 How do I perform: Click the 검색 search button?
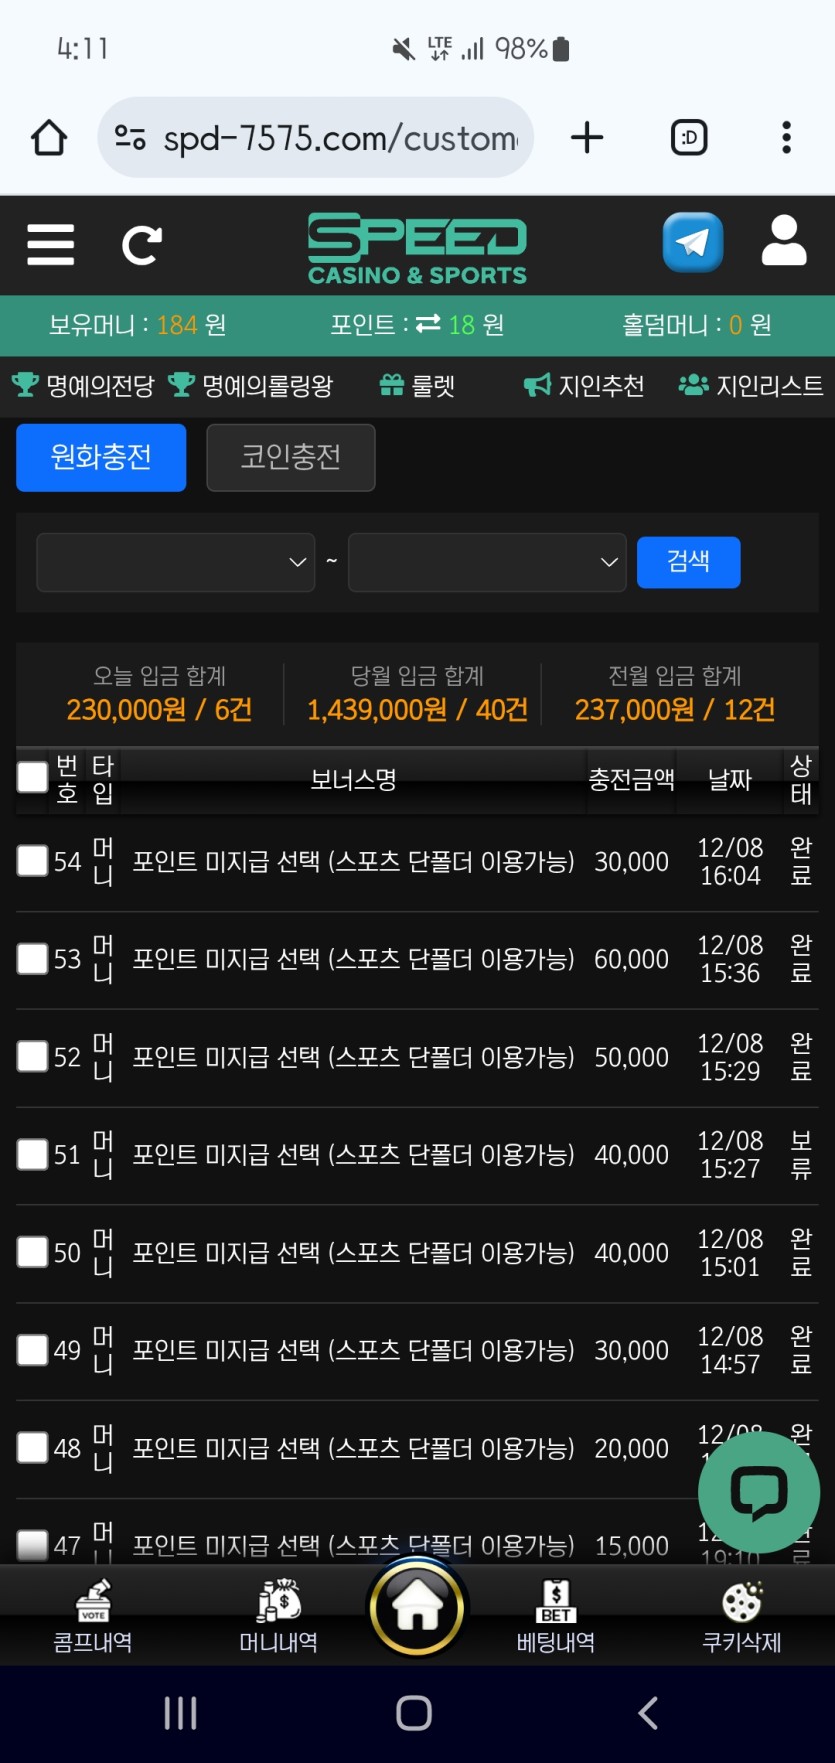688,562
